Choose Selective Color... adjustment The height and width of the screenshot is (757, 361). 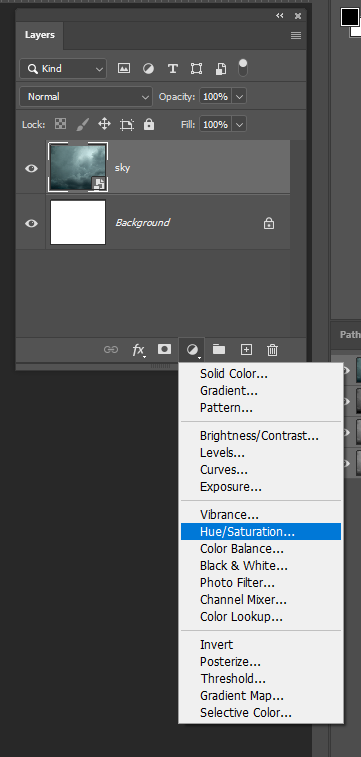tap(261, 713)
